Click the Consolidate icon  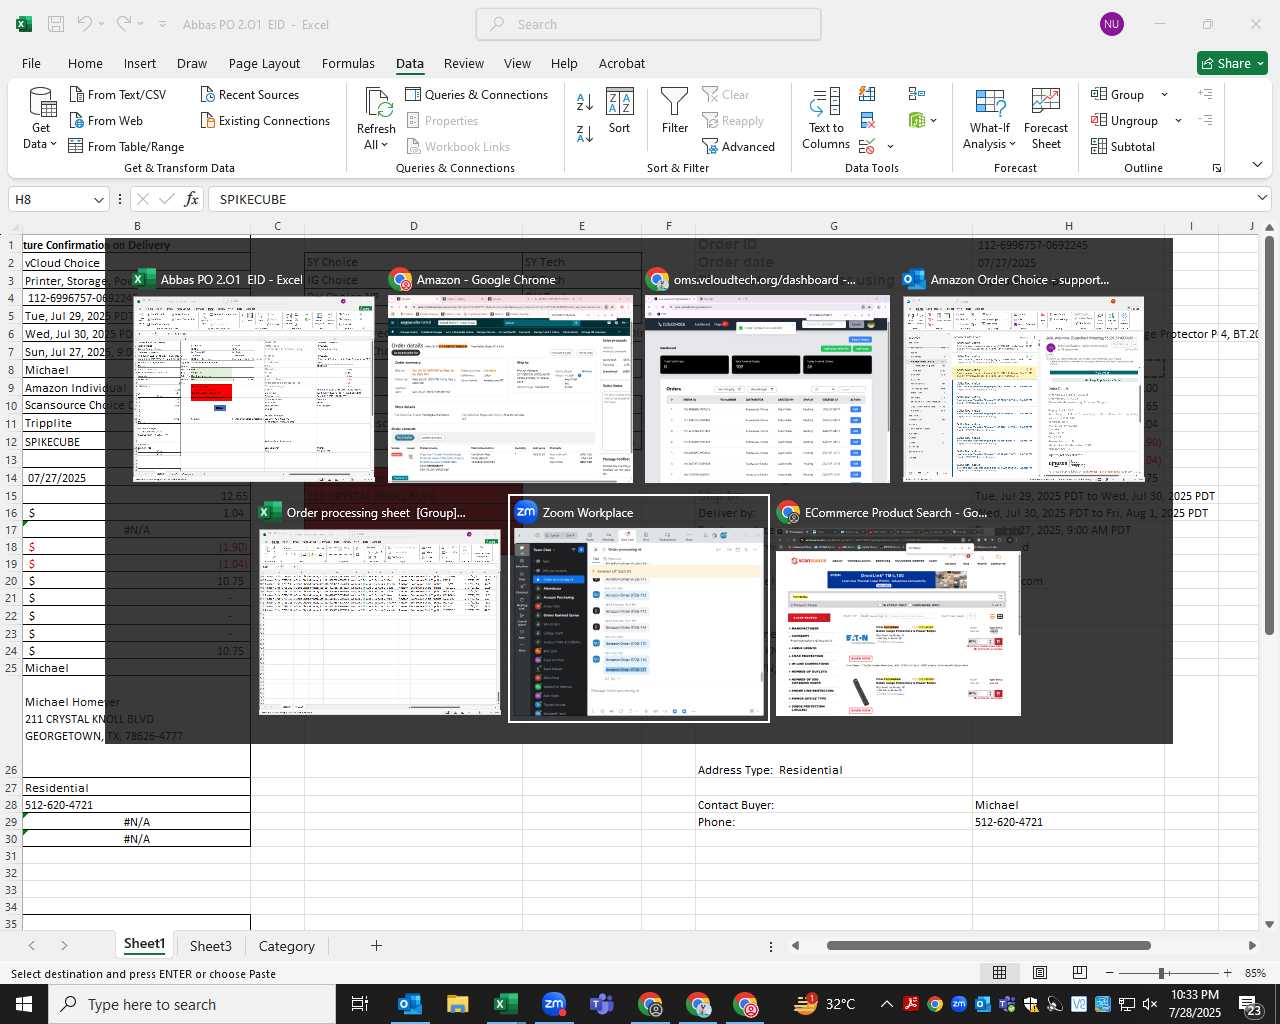coord(917,94)
